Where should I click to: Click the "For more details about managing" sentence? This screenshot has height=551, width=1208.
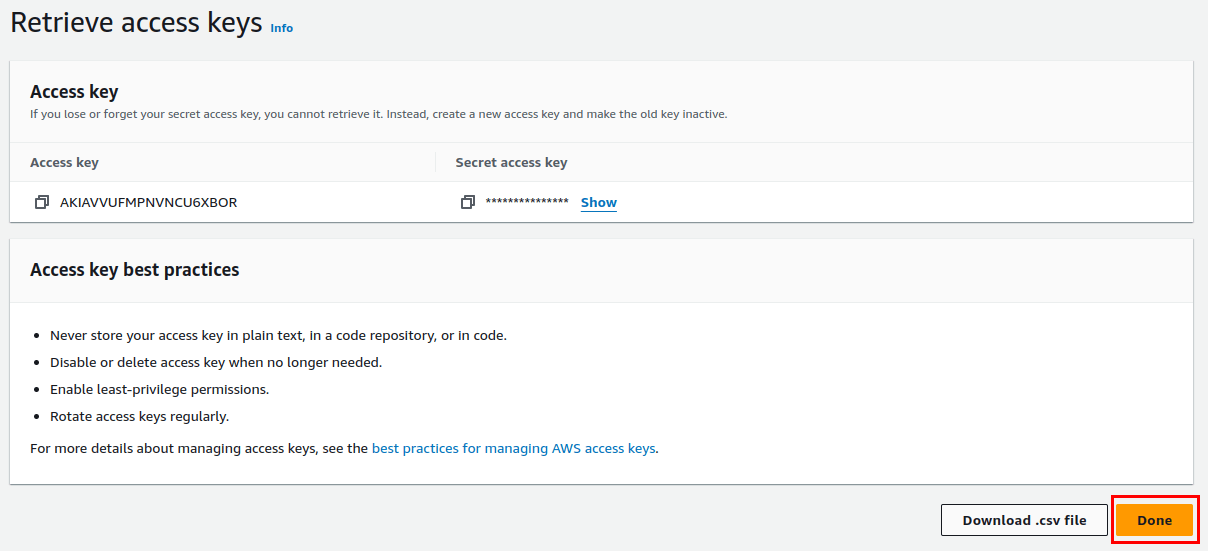(x=200, y=449)
